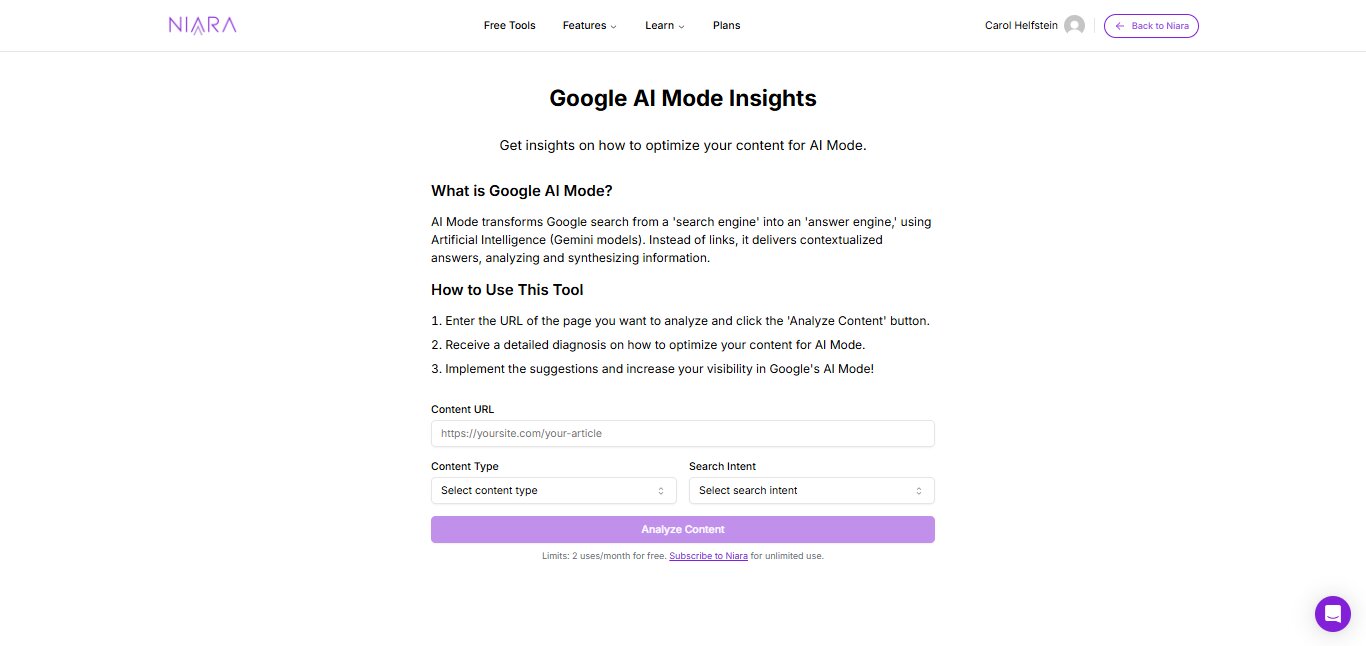Open the chat support bubble
Viewport: 1366px width, 646px height.
coord(1332,613)
